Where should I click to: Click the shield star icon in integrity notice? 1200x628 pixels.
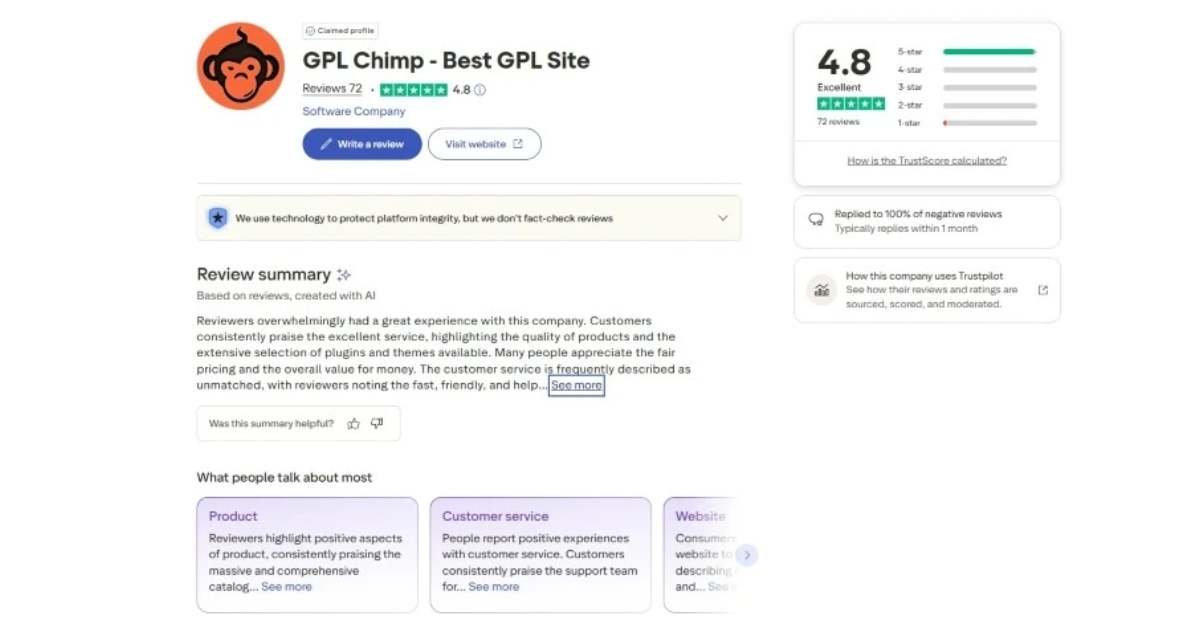(x=217, y=218)
